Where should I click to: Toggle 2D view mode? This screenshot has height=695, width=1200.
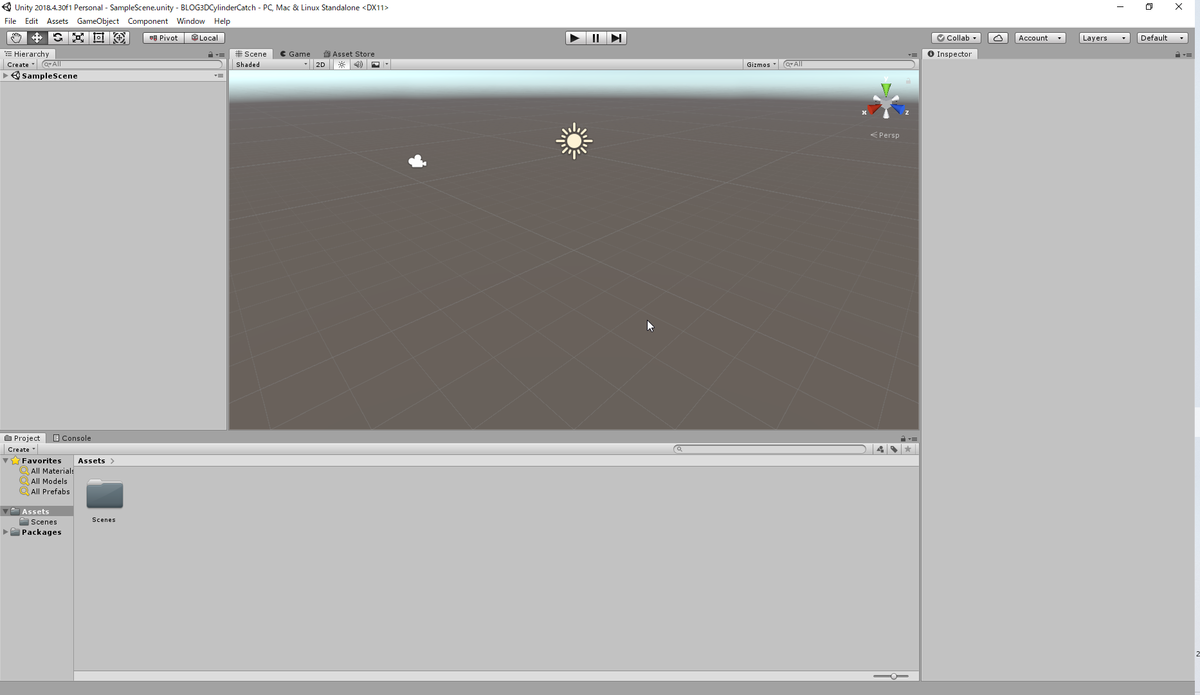pyautogui.click(x=321, y=64)
